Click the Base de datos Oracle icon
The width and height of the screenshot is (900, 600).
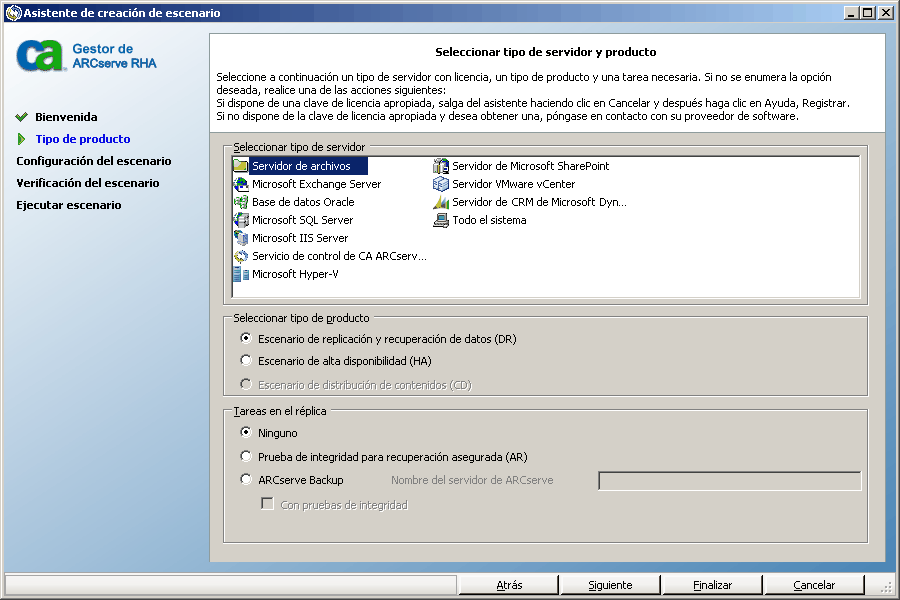(241, 202)
